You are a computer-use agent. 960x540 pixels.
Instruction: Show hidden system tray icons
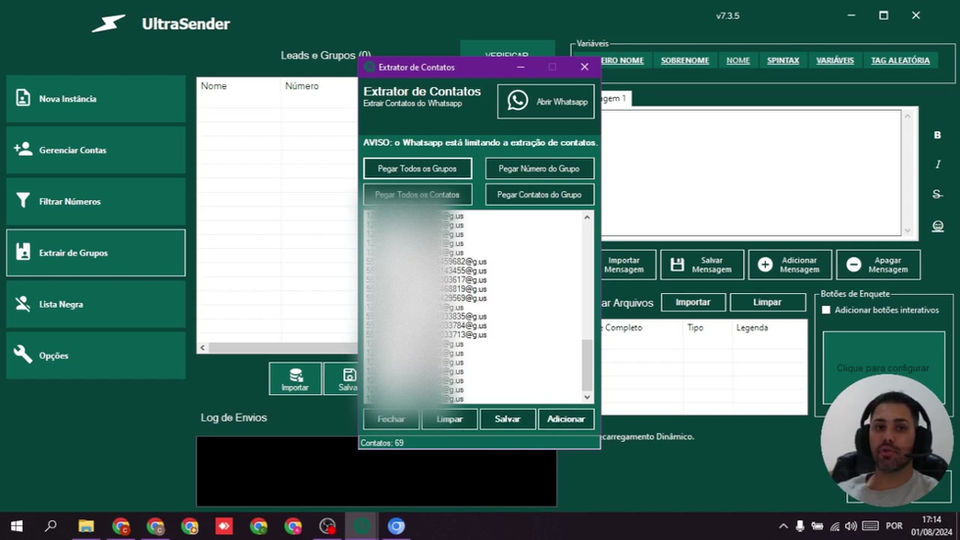coord(783,526)
